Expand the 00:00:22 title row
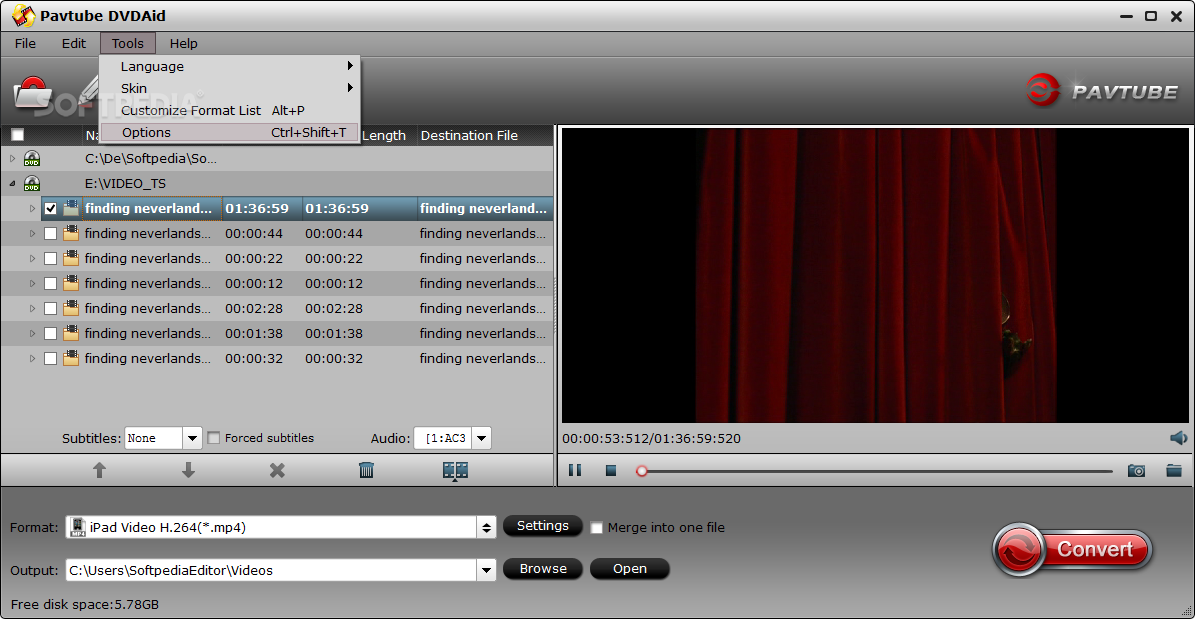 click(32, 258)
